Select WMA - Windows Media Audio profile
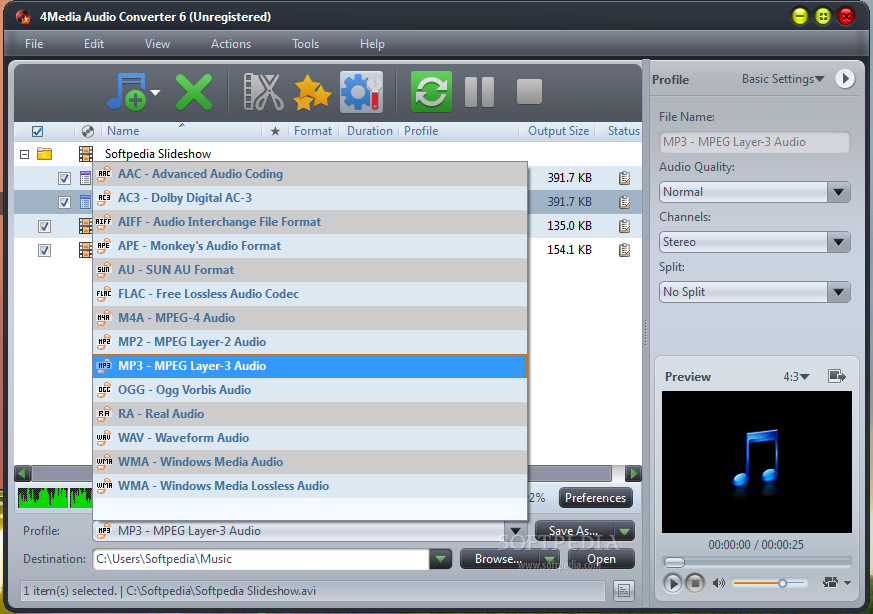Screen dimensions: 873x614 click(310, 461)
